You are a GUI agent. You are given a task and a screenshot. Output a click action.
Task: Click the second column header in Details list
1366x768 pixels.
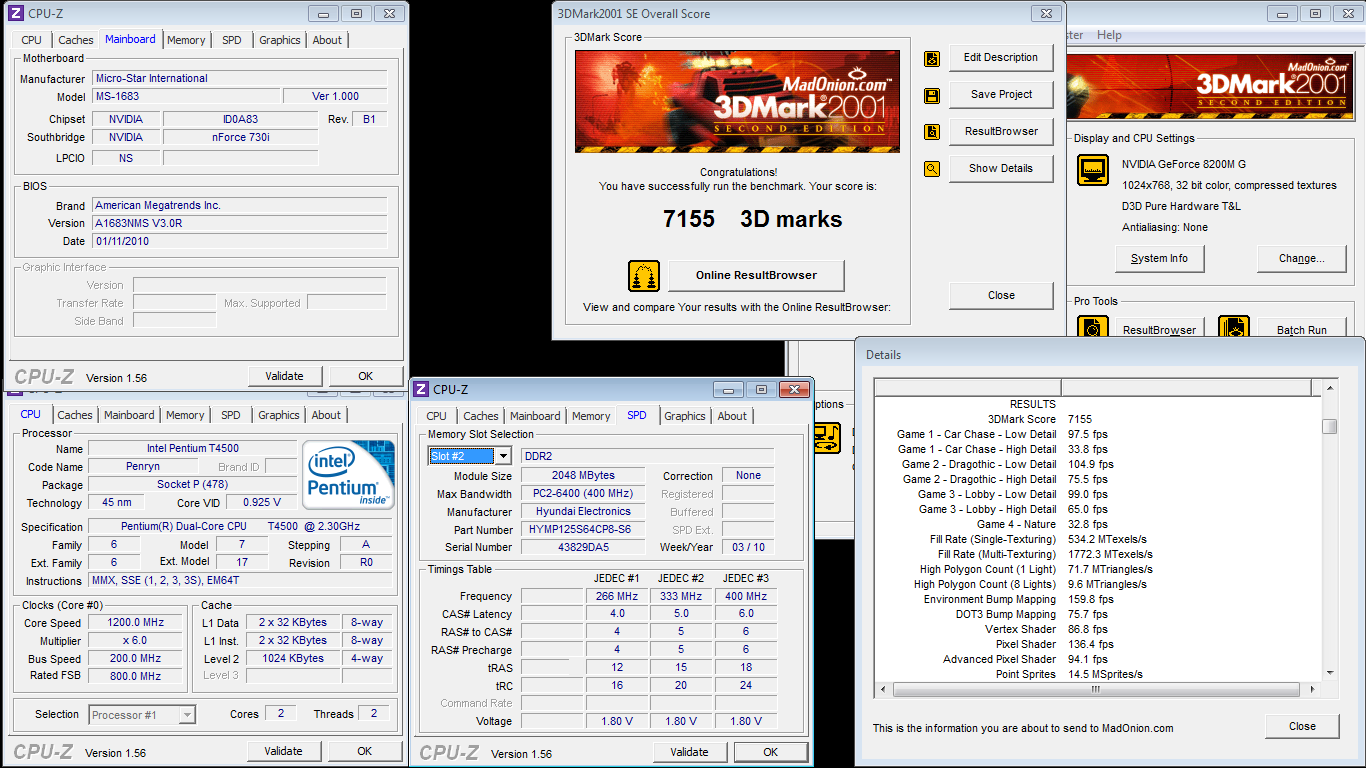click(x=1187, y=388)
